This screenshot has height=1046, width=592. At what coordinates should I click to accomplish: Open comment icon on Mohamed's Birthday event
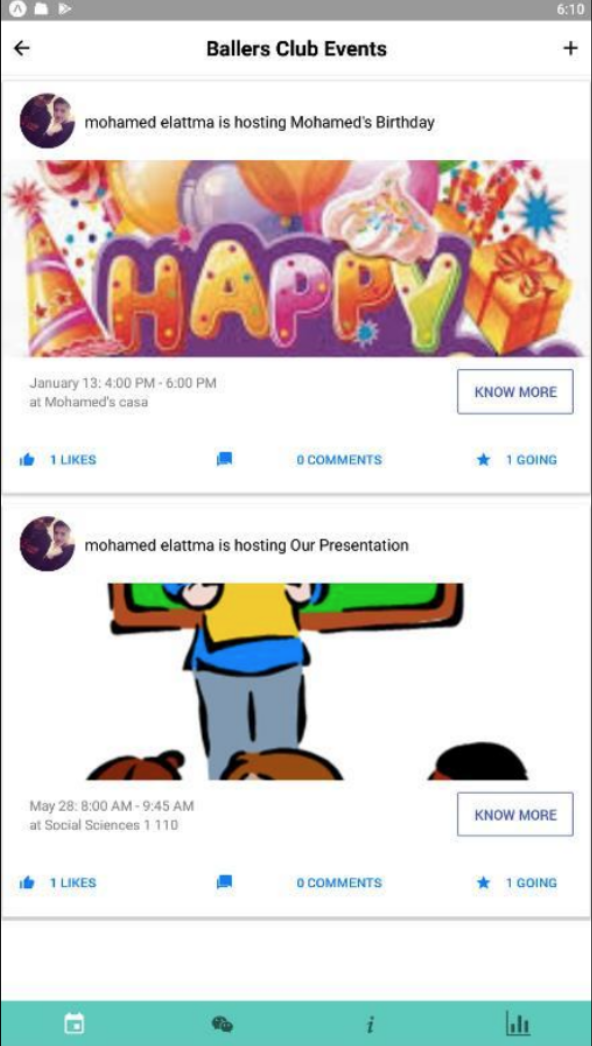pyautogui.click(x=225, y=459)
